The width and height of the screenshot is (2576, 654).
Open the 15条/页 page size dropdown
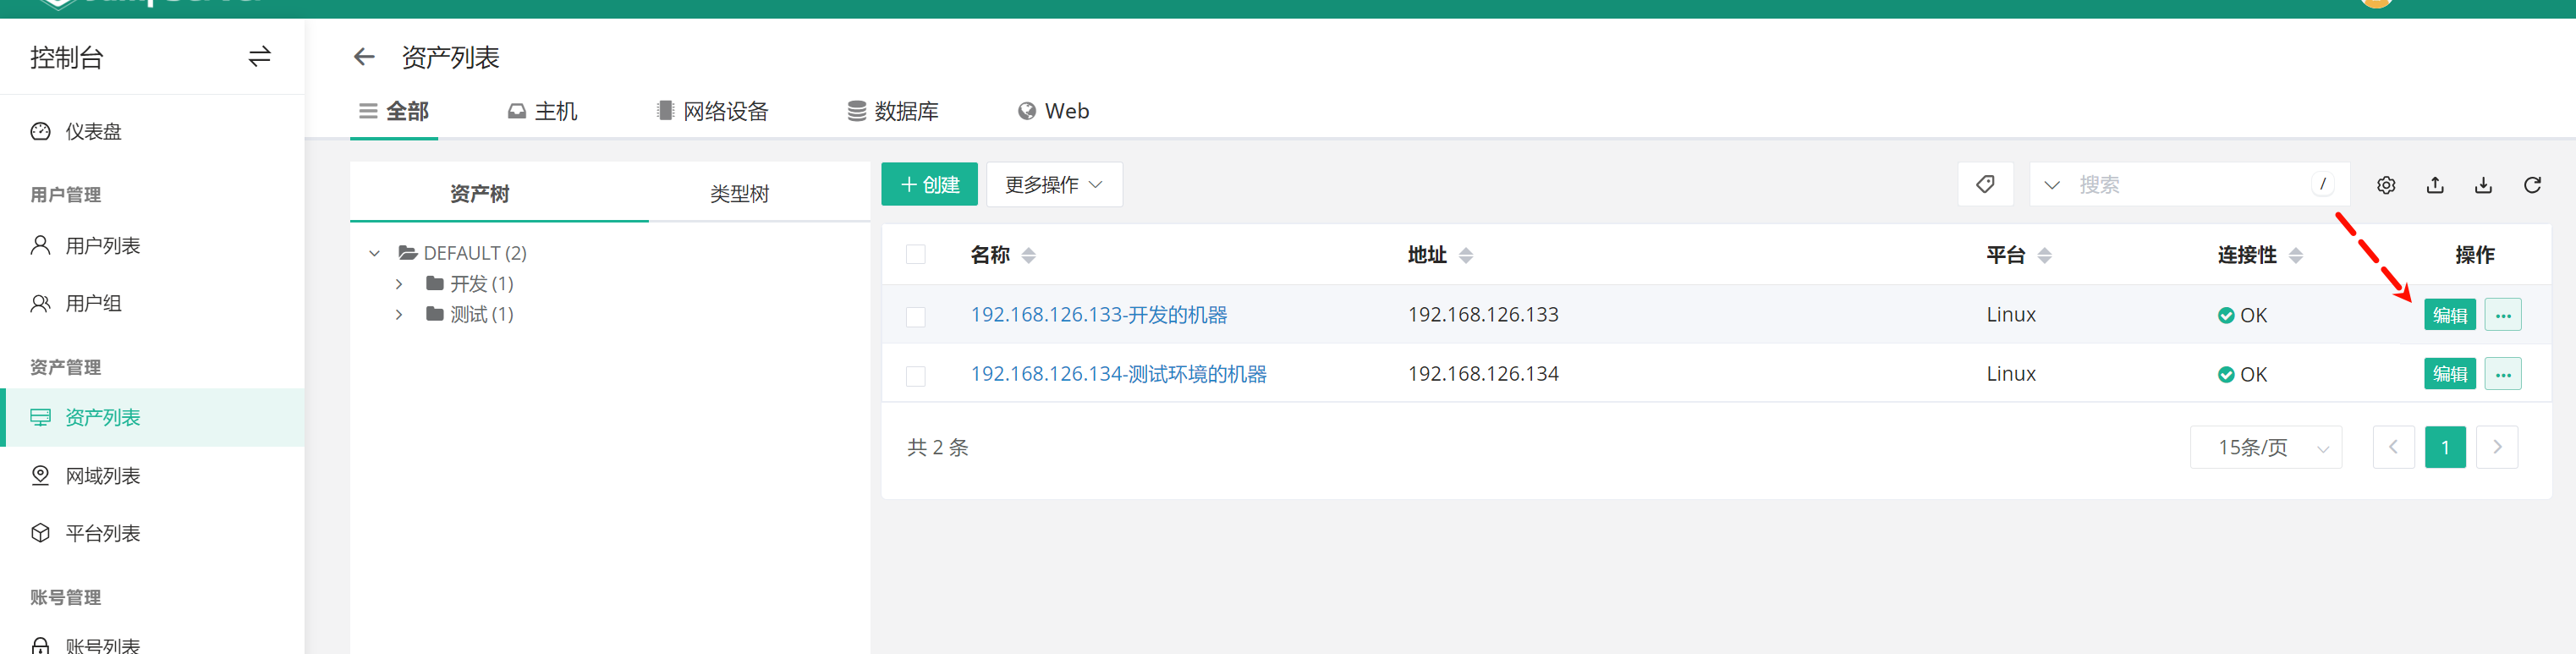2265,447
